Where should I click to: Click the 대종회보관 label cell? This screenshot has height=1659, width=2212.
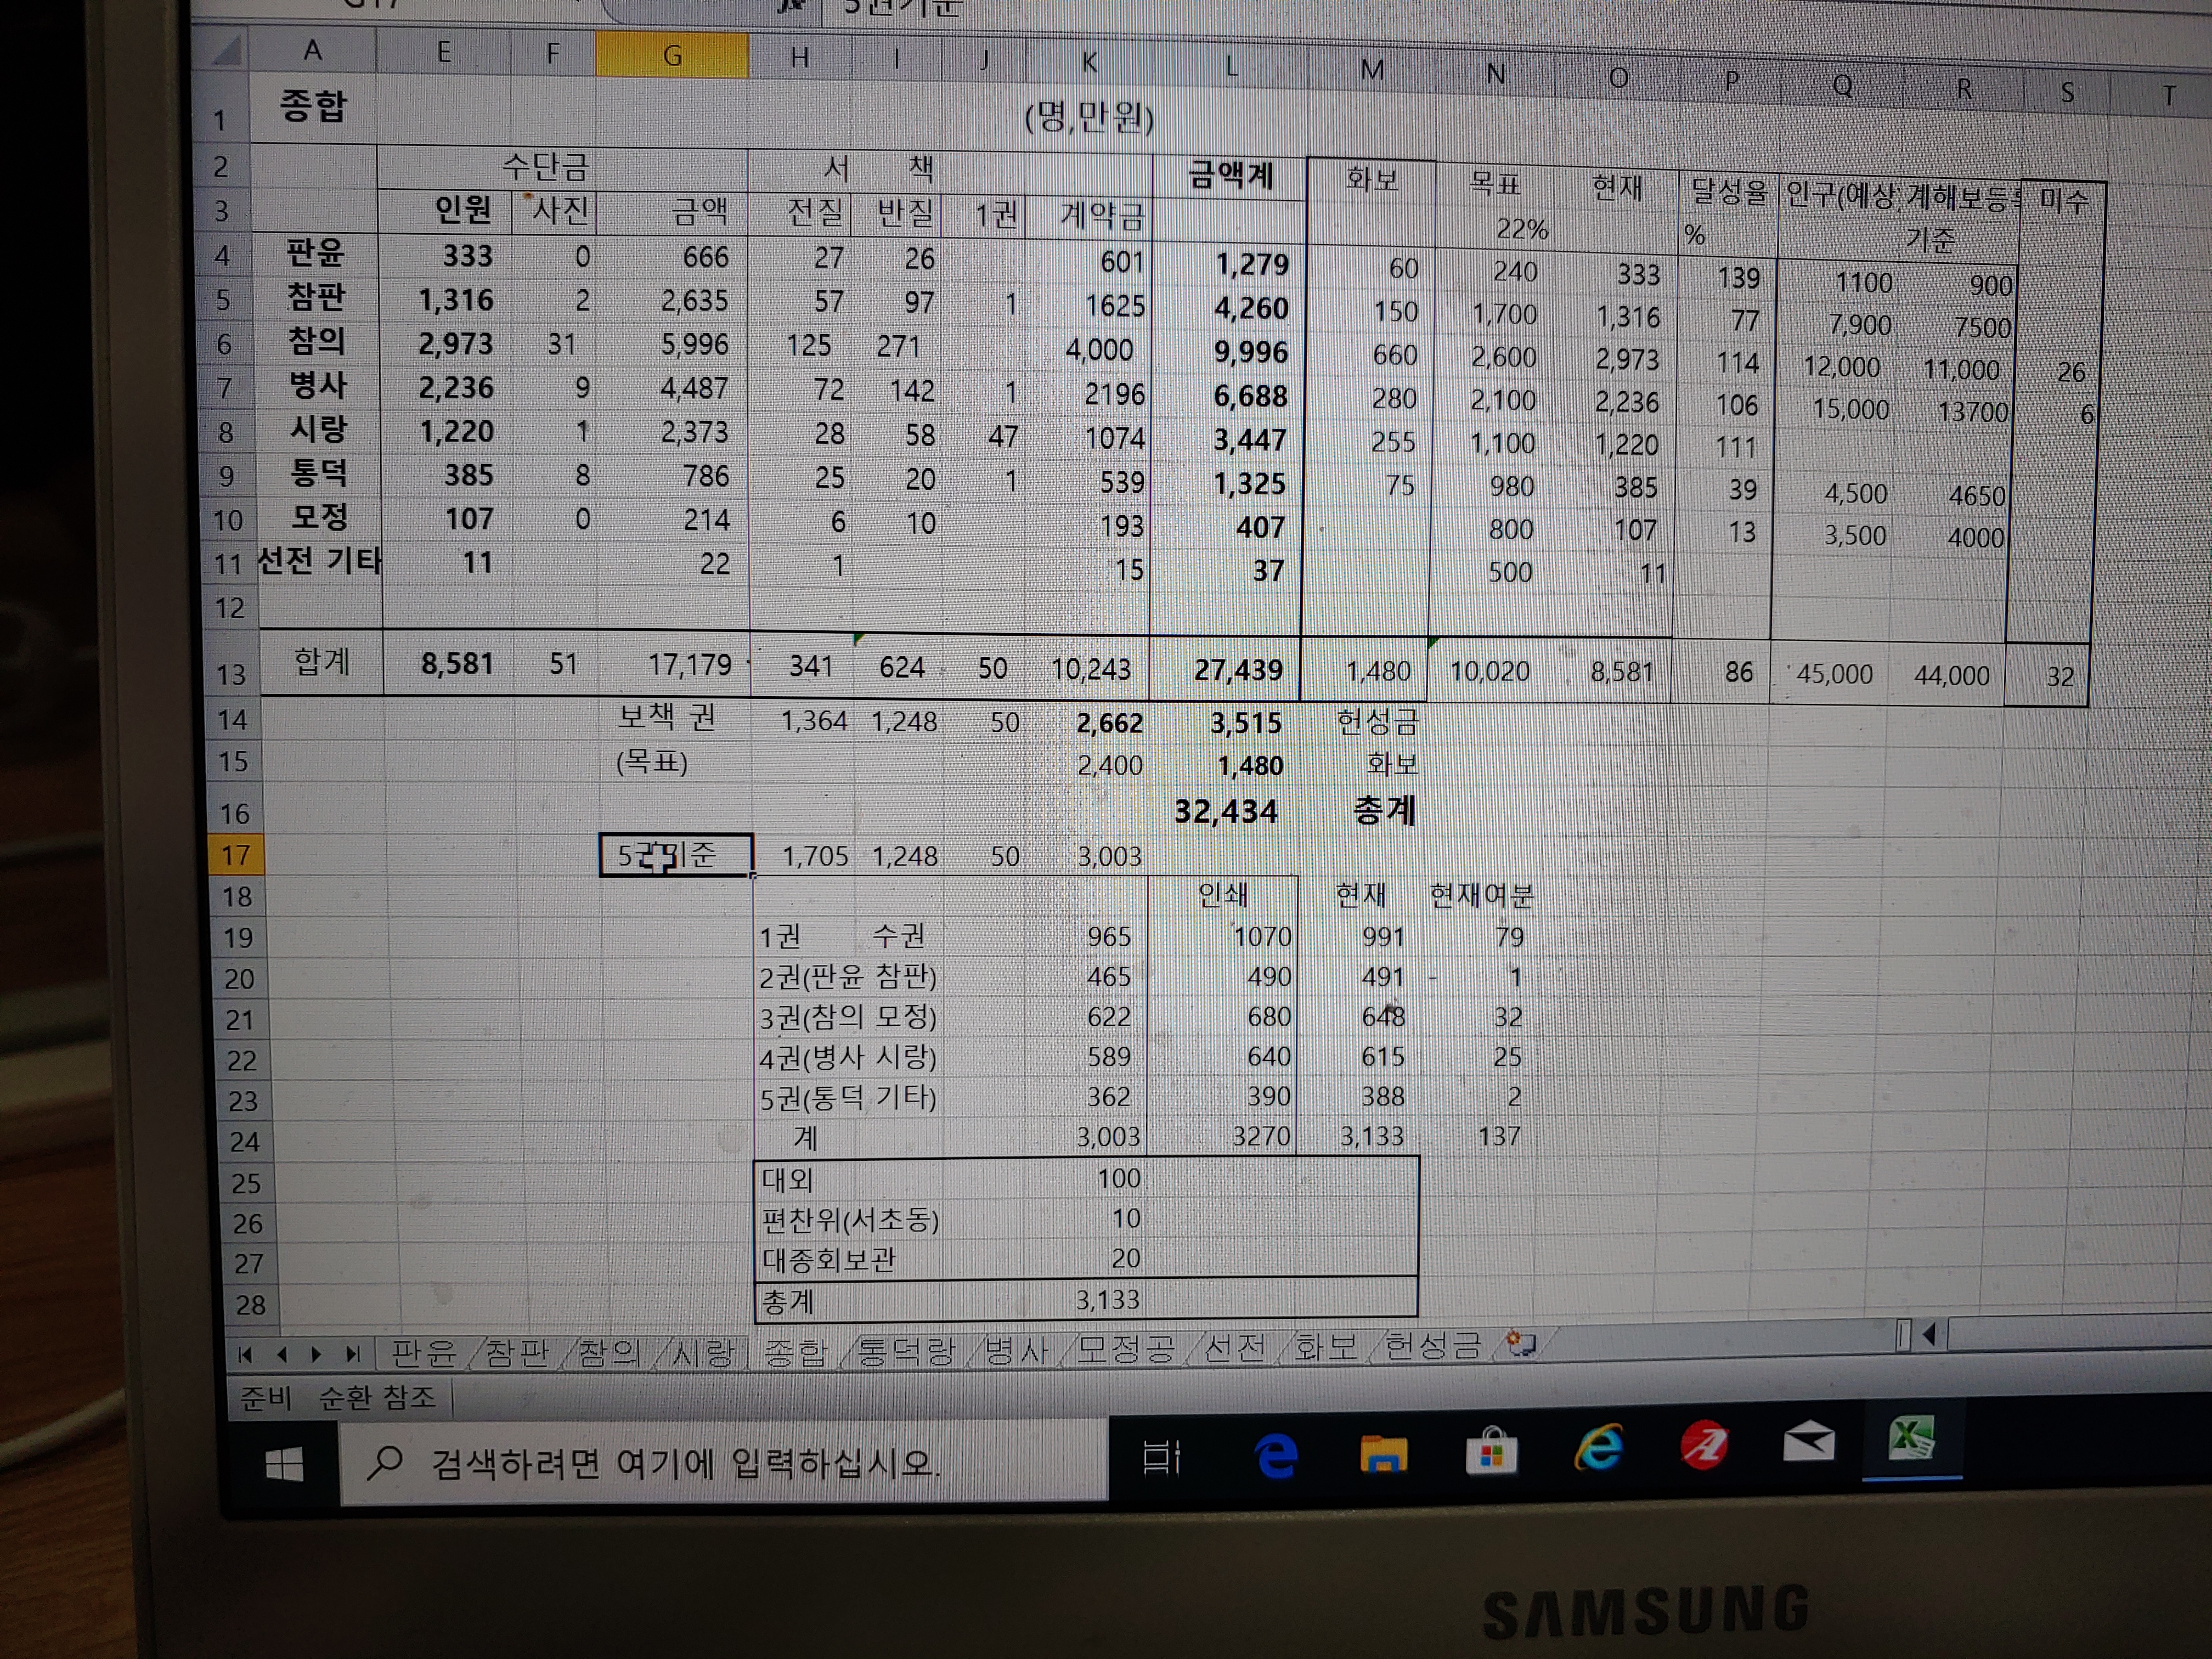828,1260
